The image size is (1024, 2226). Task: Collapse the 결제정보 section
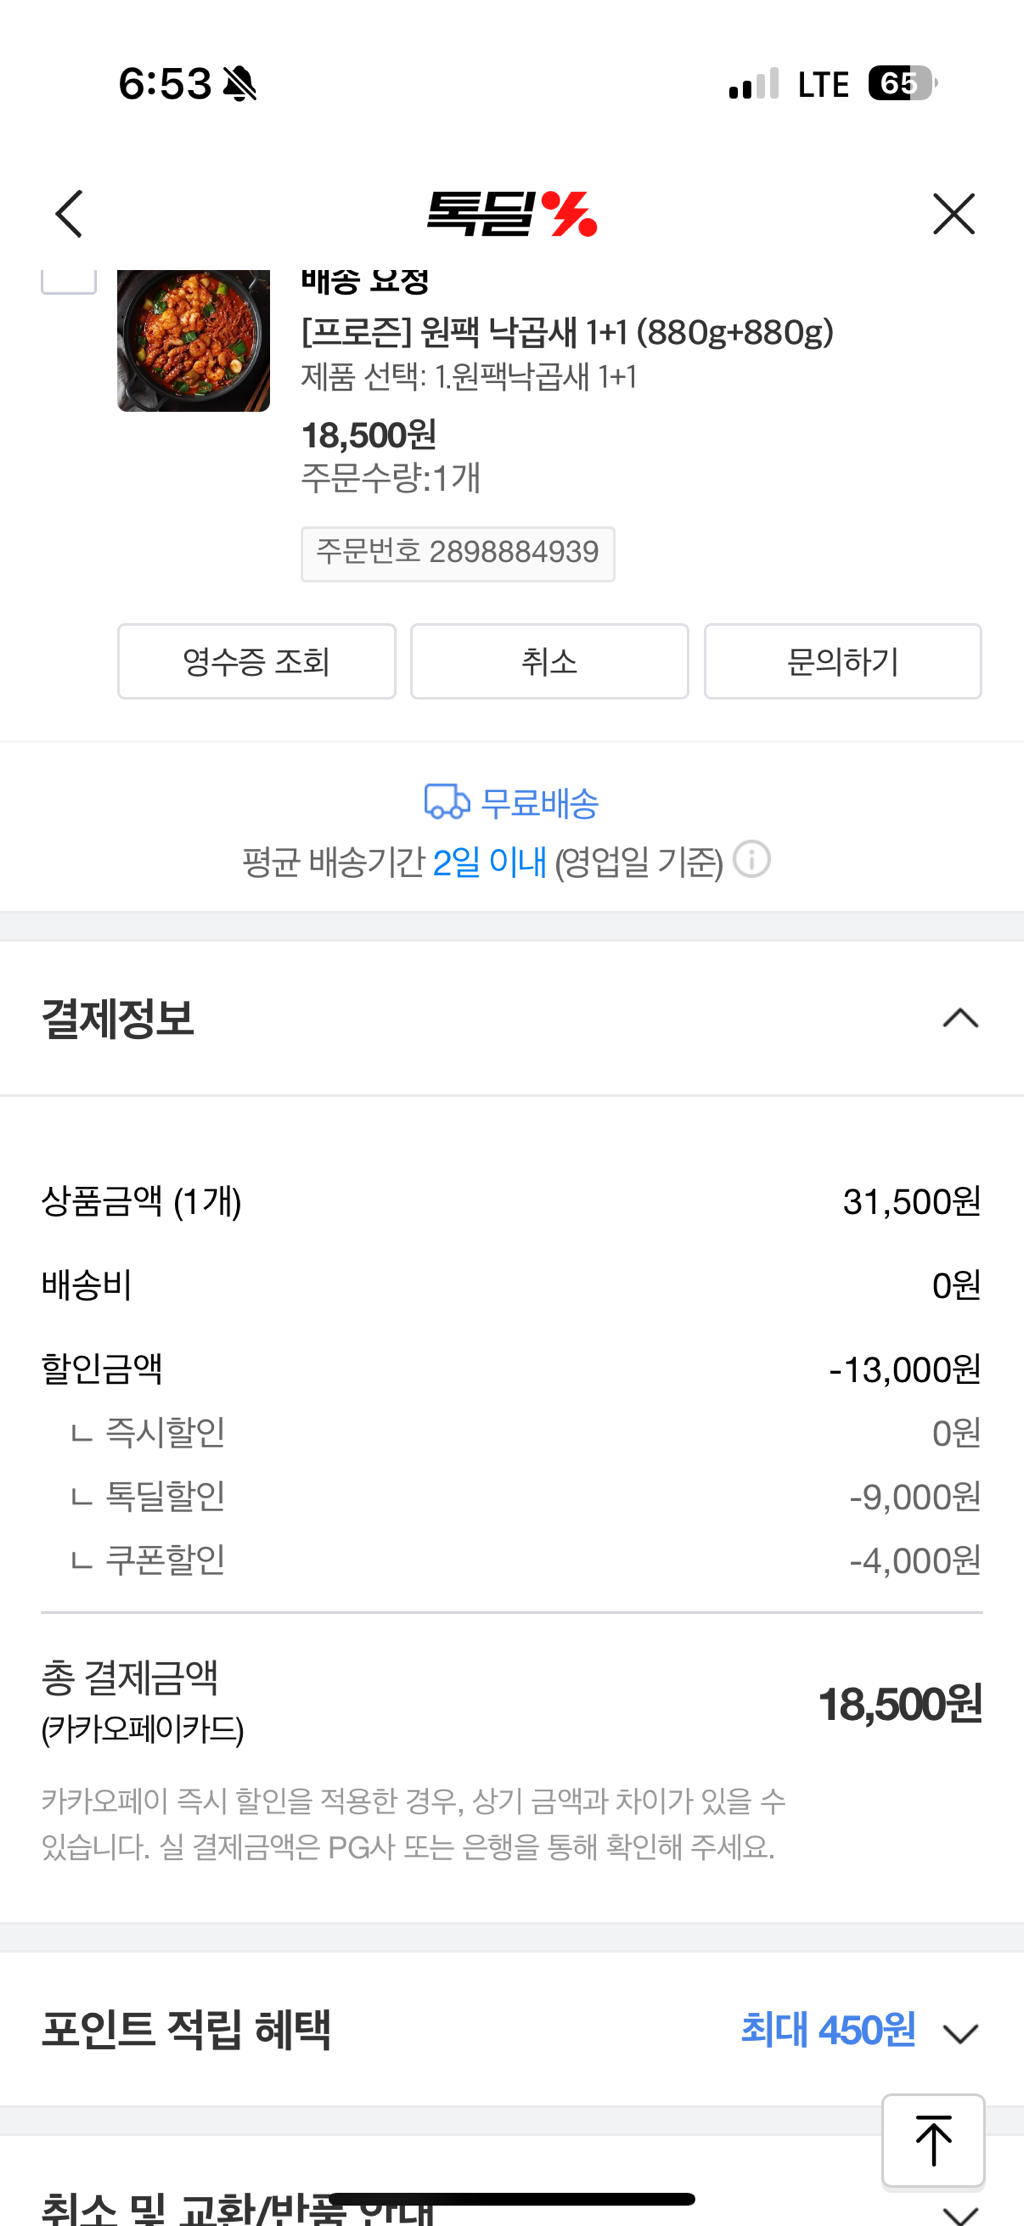[x=960, y=1019]
